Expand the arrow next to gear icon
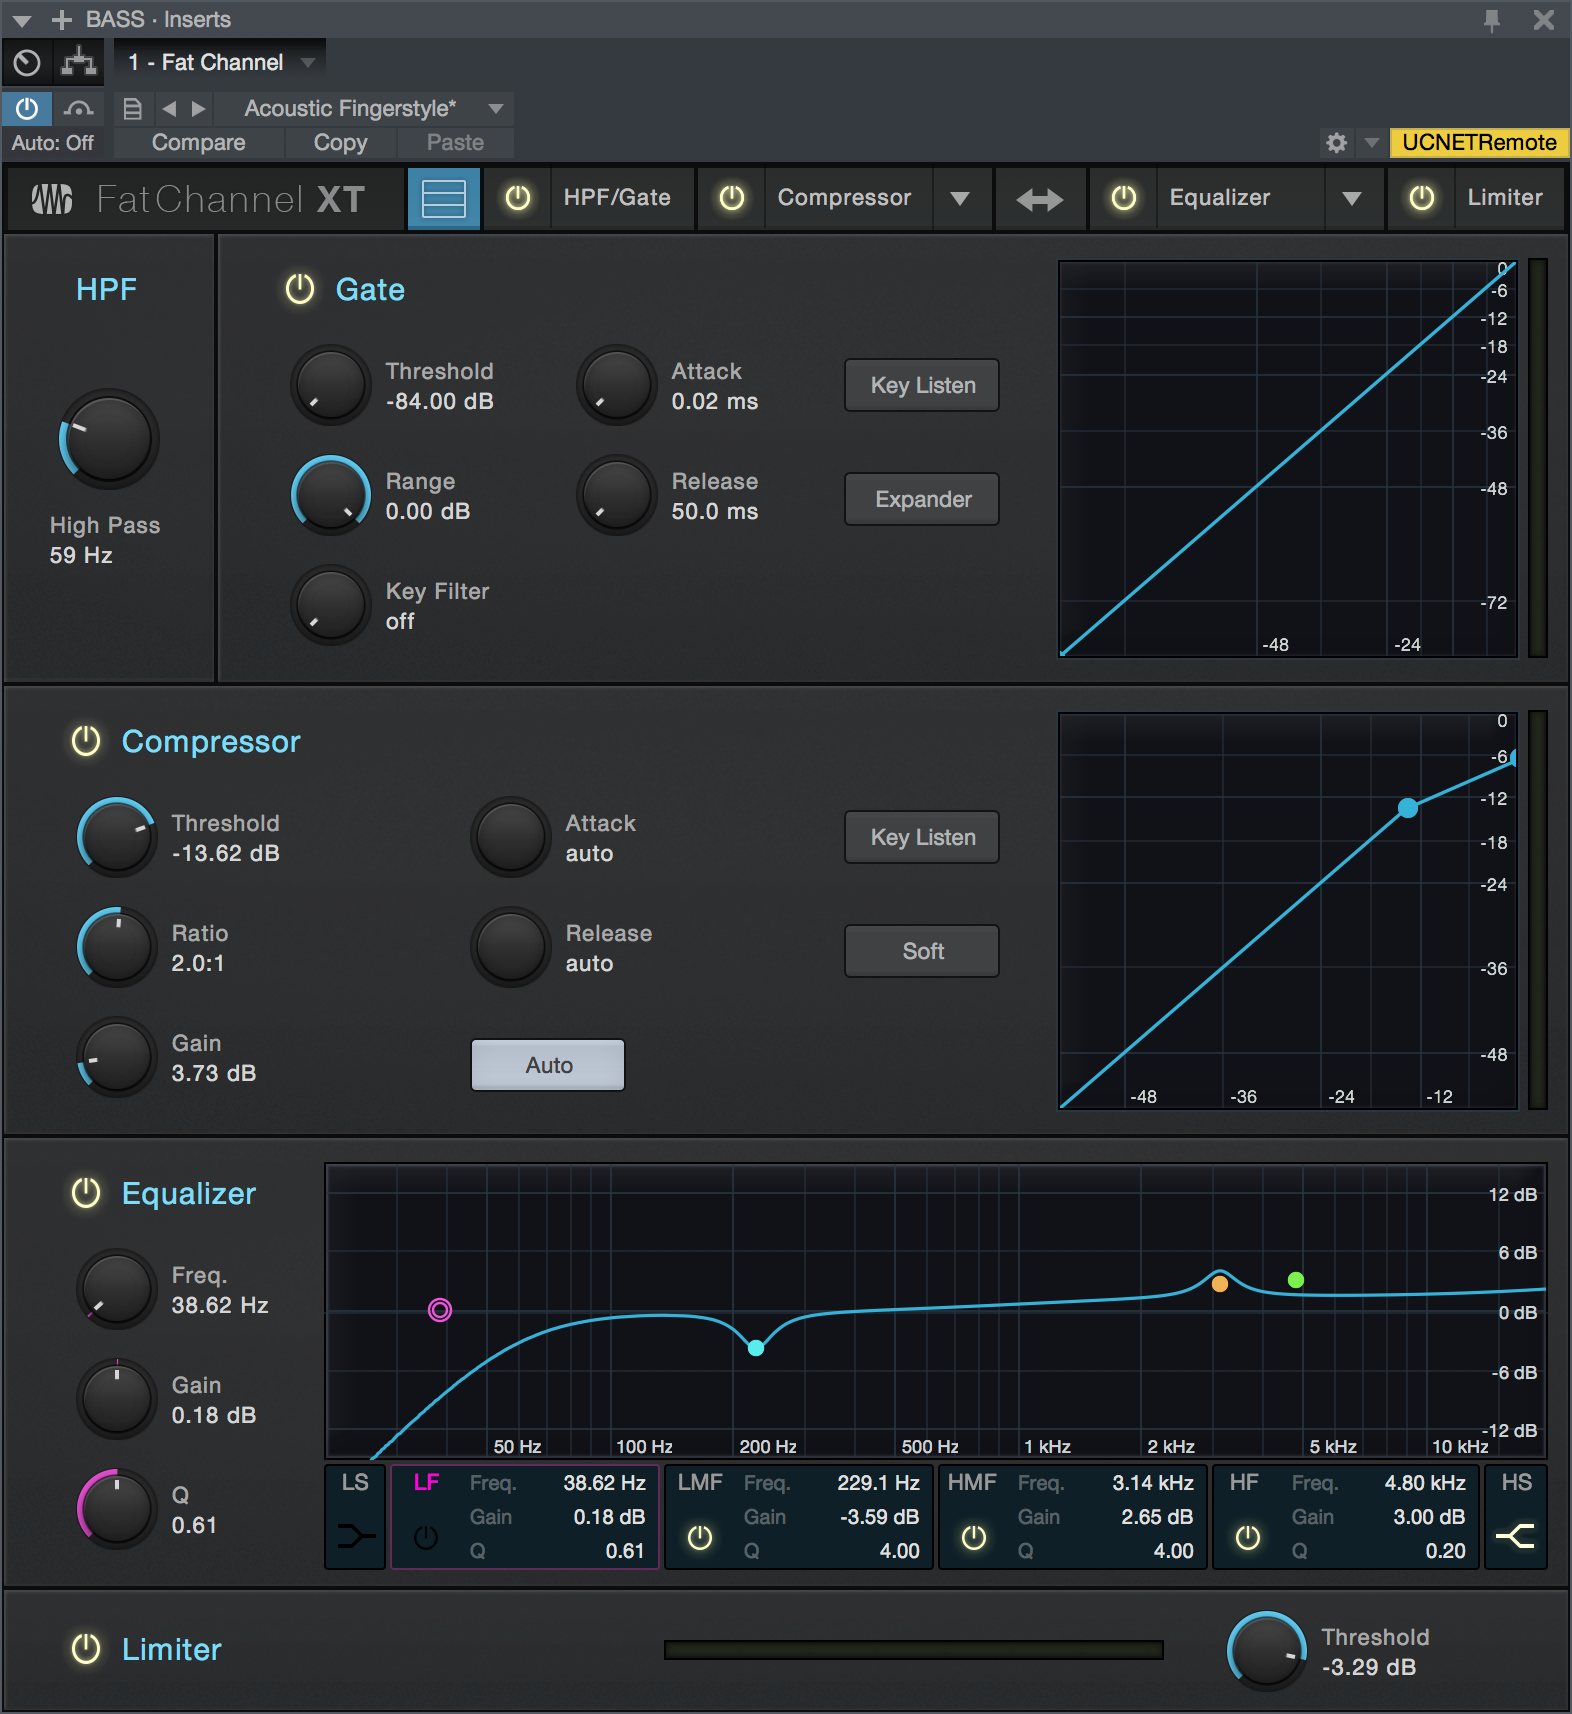 [1372, 143]
